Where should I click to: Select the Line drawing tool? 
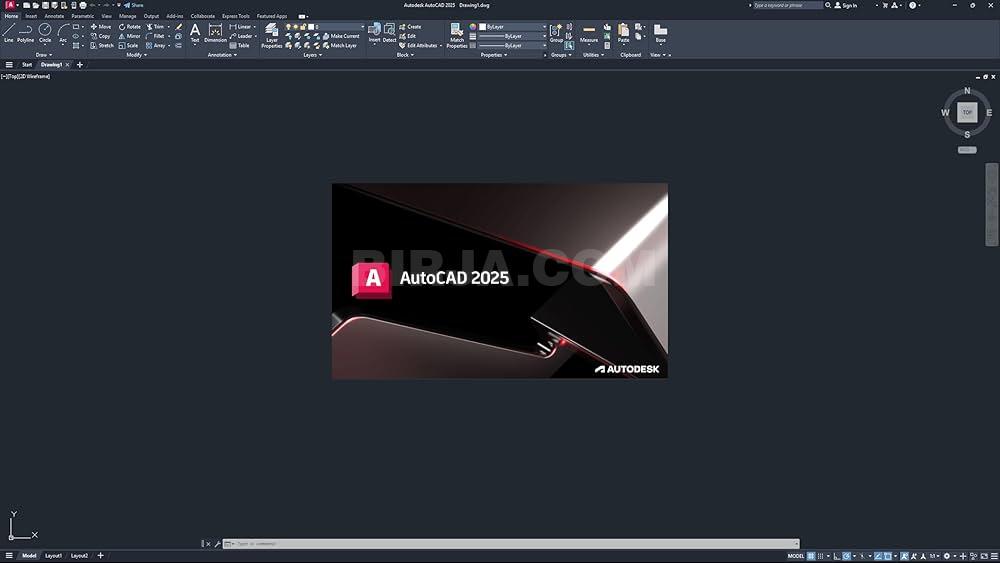[8, 32]
